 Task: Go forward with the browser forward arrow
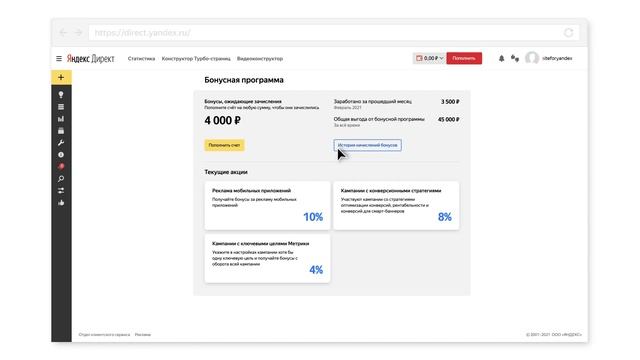point(78,33)
